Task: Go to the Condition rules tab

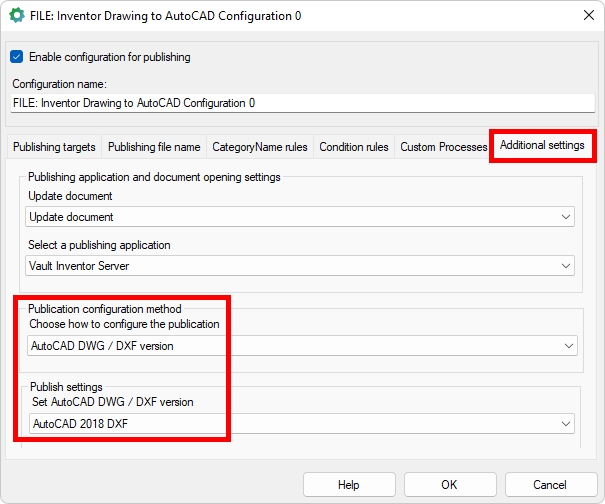Action: (354, 147)
